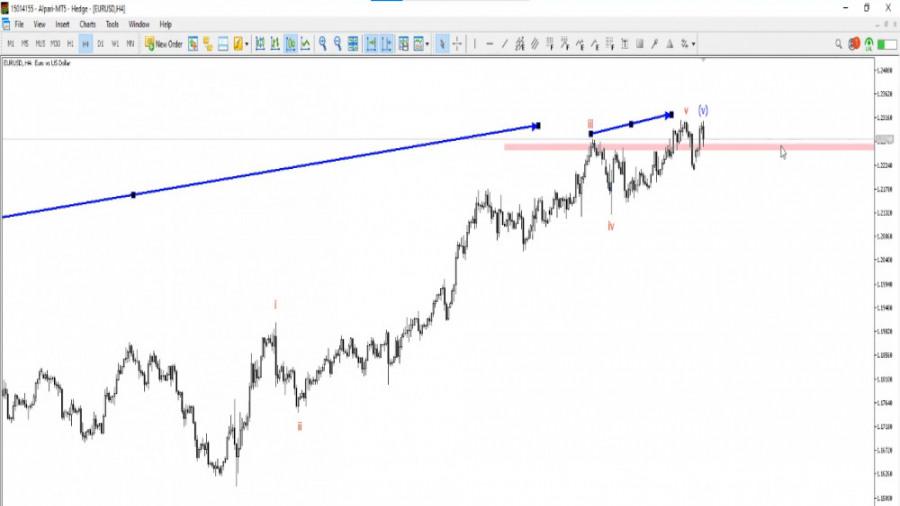Switch chart to M15 timeframe

click(40, 44)
